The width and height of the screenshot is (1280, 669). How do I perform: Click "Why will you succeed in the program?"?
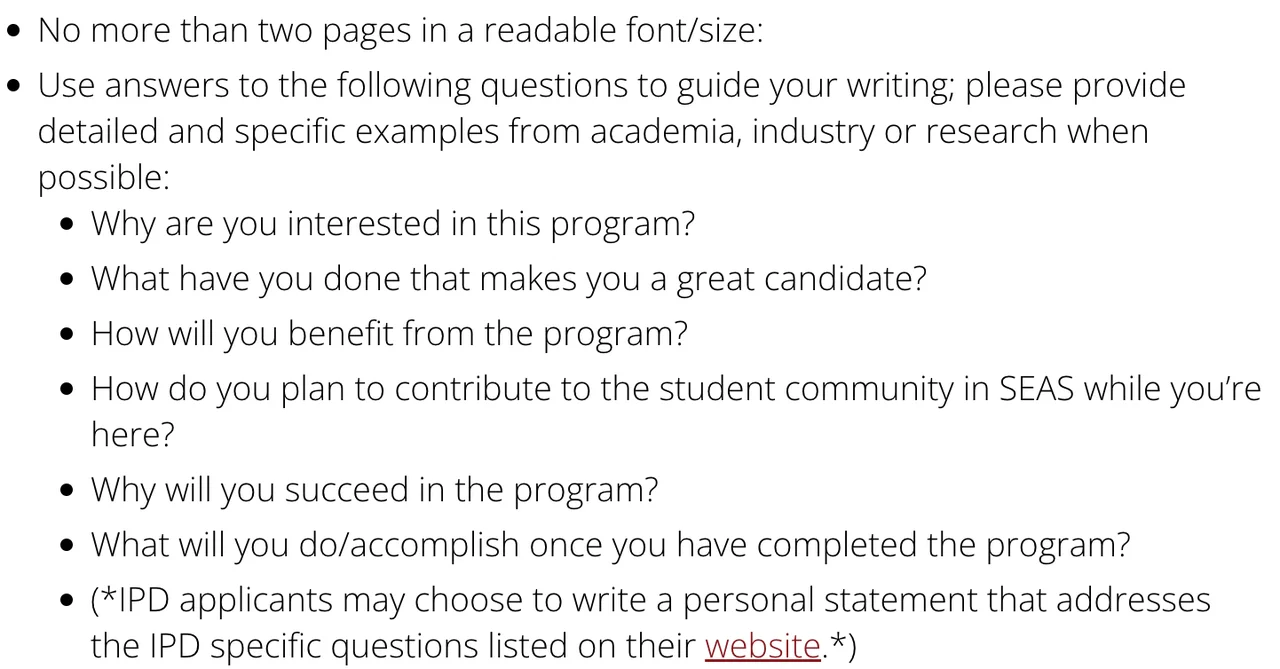tap(374, 490)
